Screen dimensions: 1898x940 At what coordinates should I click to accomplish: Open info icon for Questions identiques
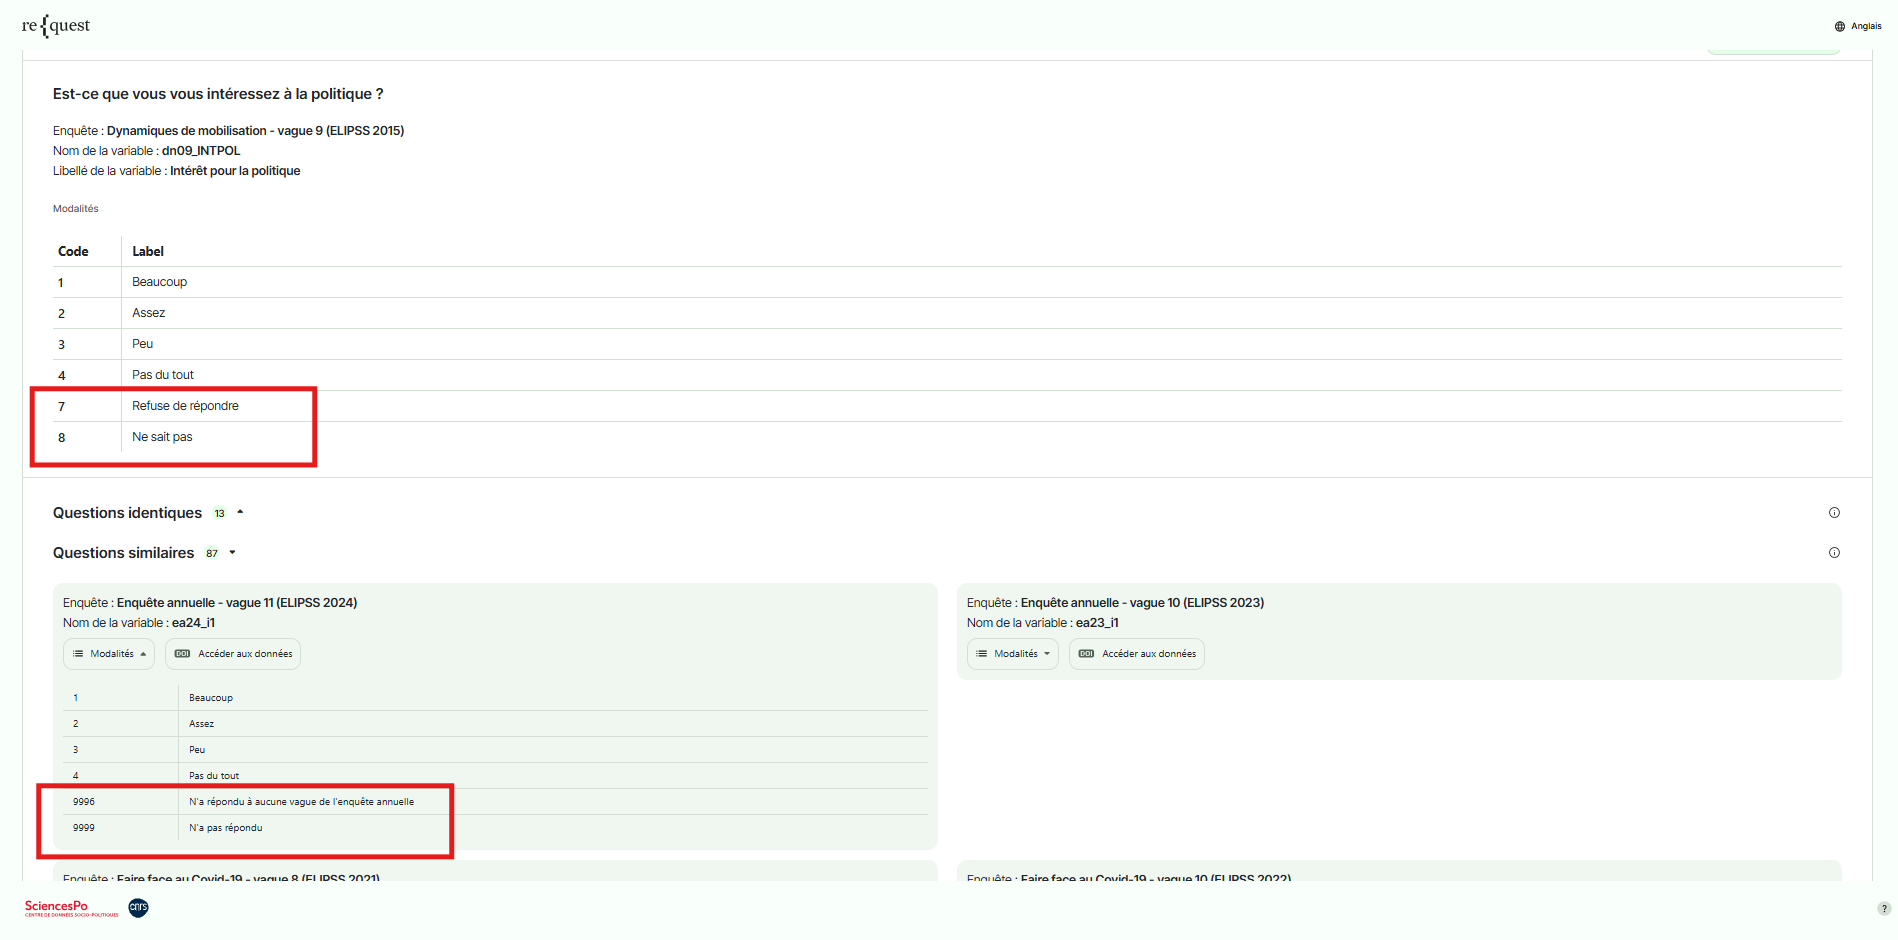click(x=1834, y=513)
